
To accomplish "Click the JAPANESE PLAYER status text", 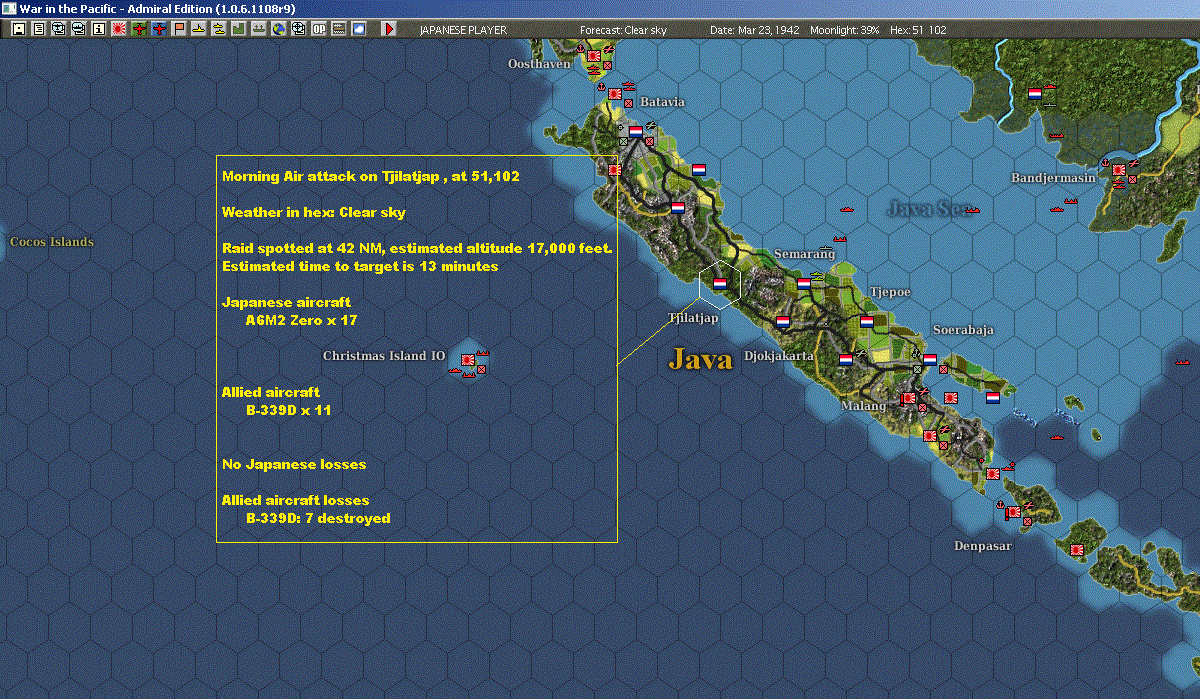I will tap(463, 30).
